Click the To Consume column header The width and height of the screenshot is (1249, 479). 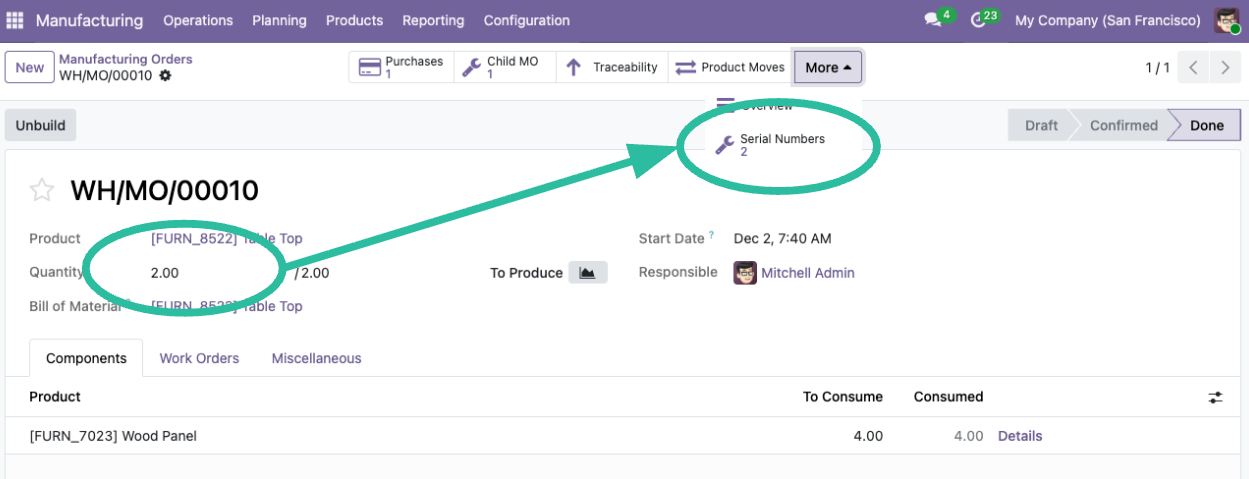[x=843, y=397]
